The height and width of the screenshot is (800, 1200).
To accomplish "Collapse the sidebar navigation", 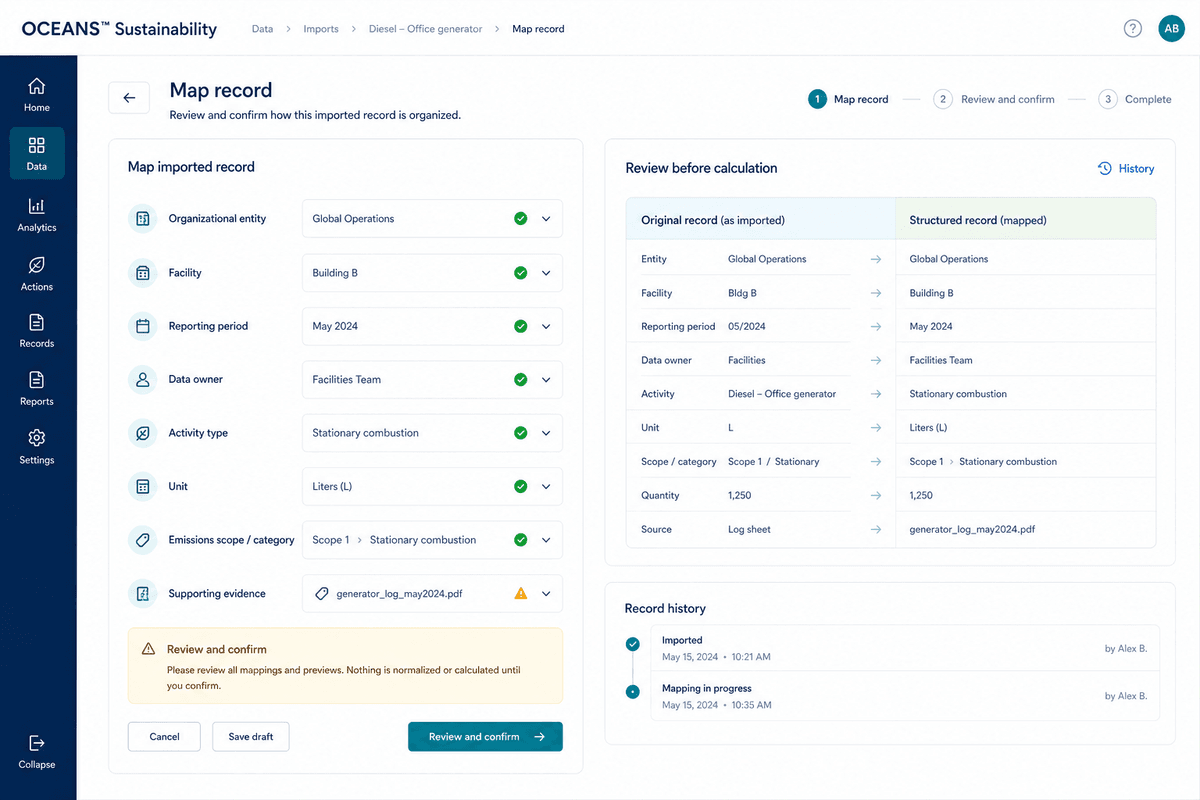I will coord(37,751).
